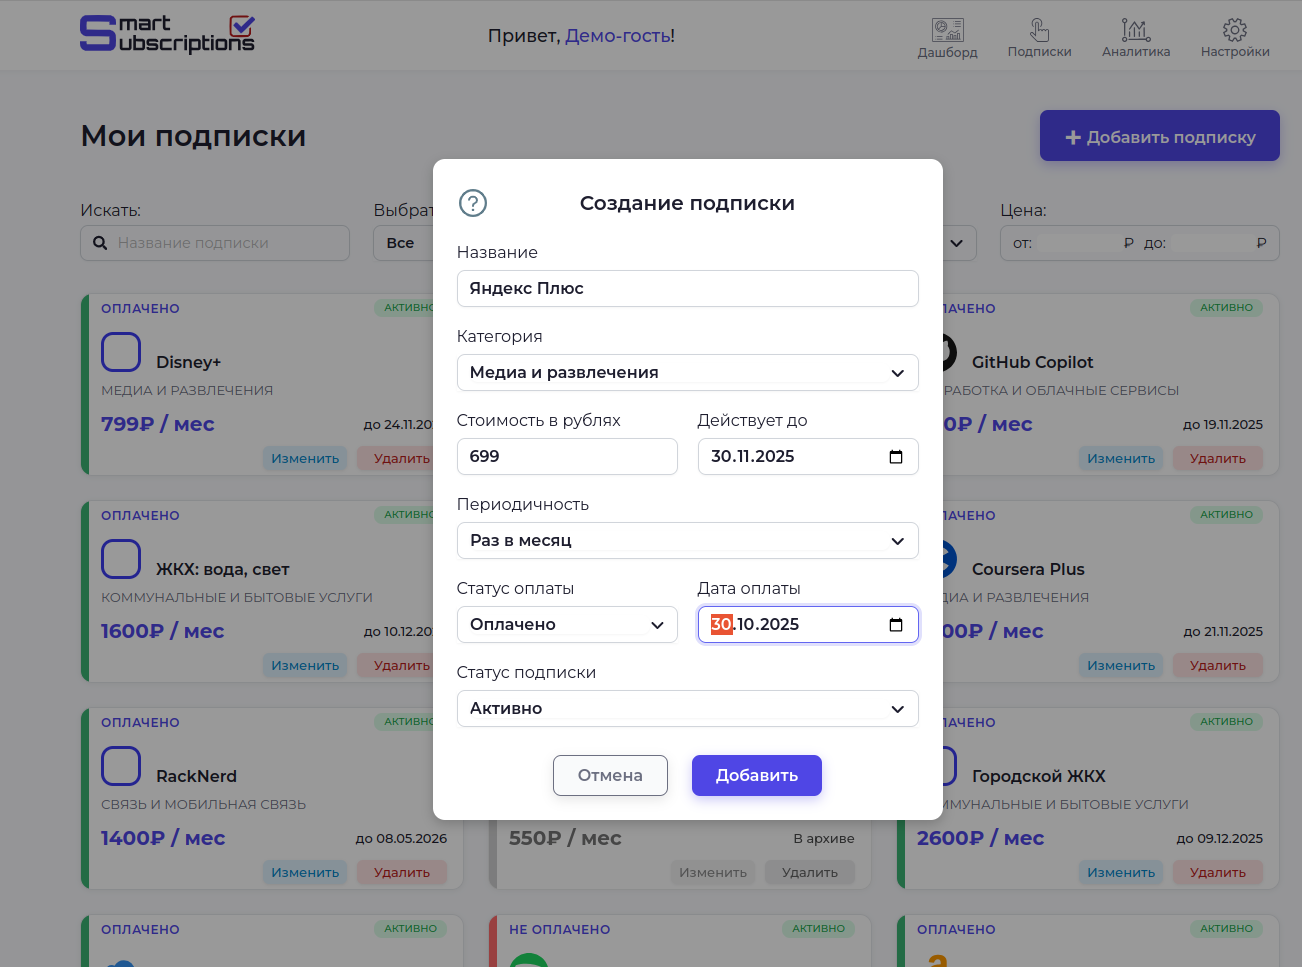Open the Демо-гость profile link

pos(618,35)
